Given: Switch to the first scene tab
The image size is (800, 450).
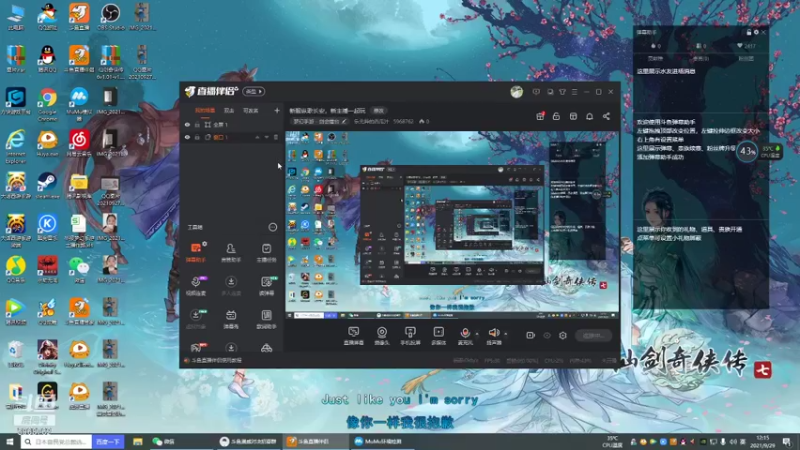Looking at the screenshot, I should click(x=205, y=111).
